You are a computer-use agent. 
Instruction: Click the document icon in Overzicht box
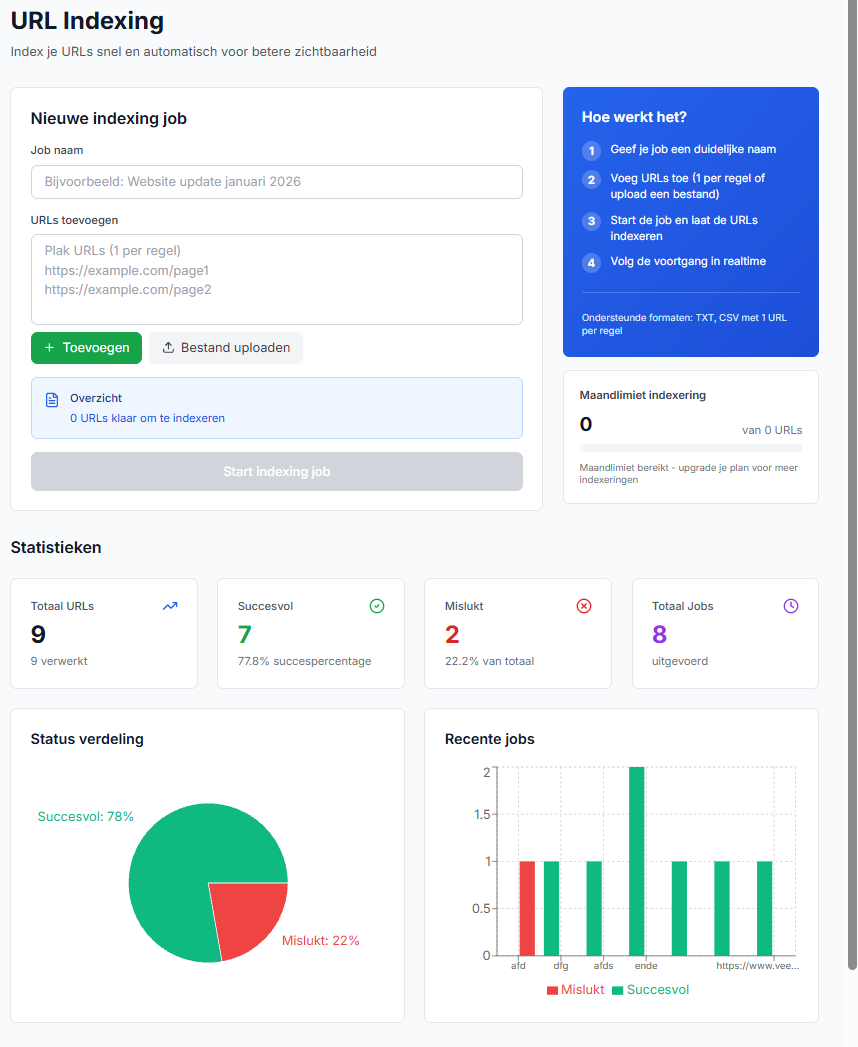(52, 399)
